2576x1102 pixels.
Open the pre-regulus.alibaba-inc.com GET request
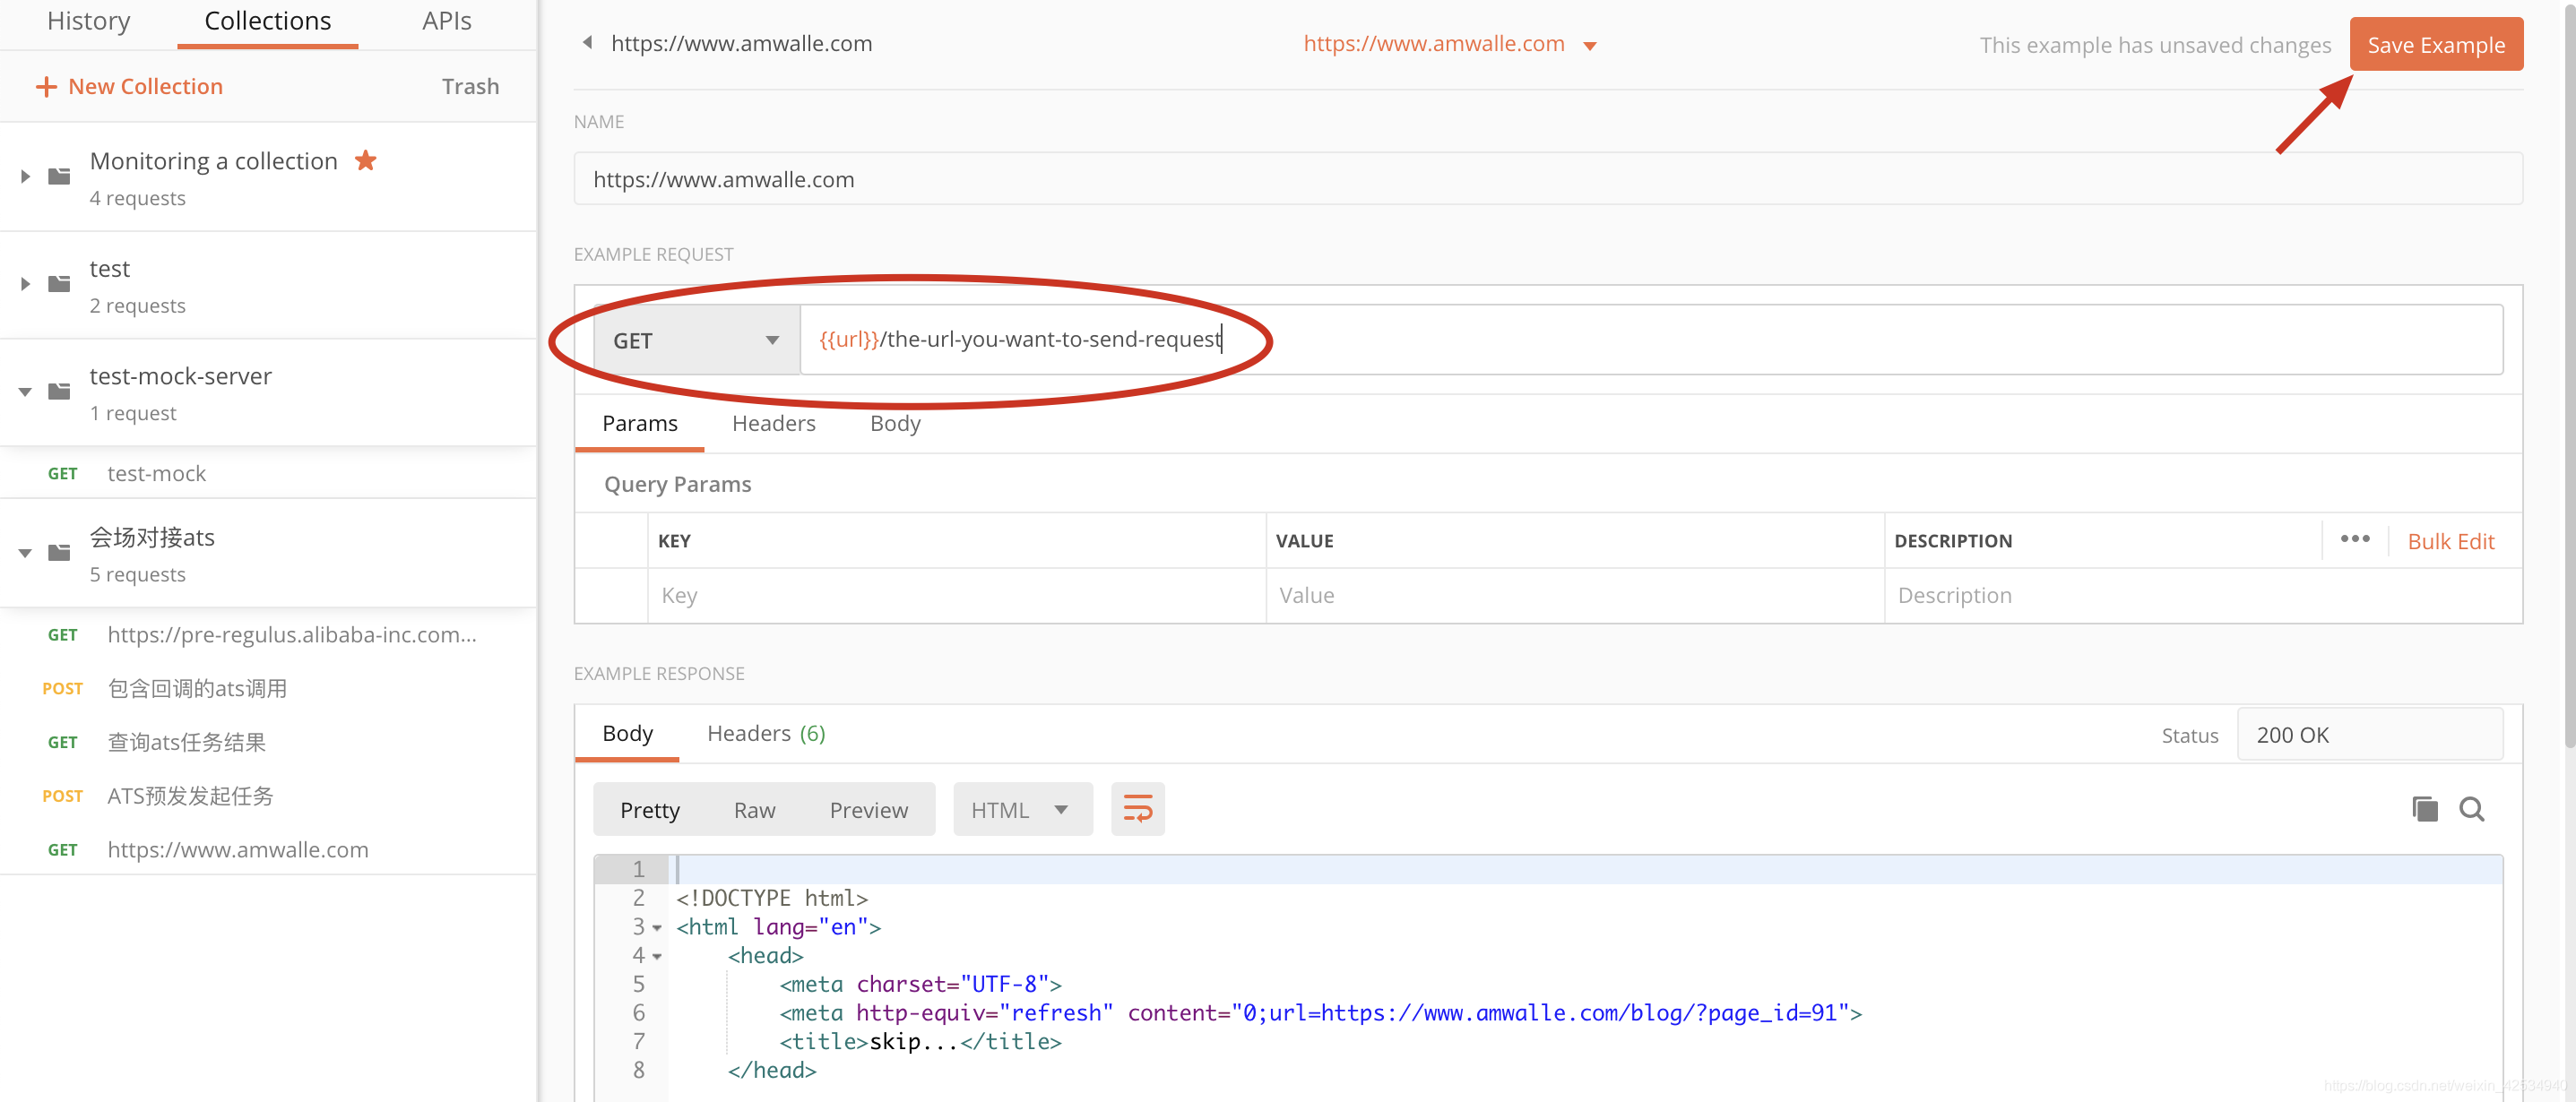click(268, 634)
